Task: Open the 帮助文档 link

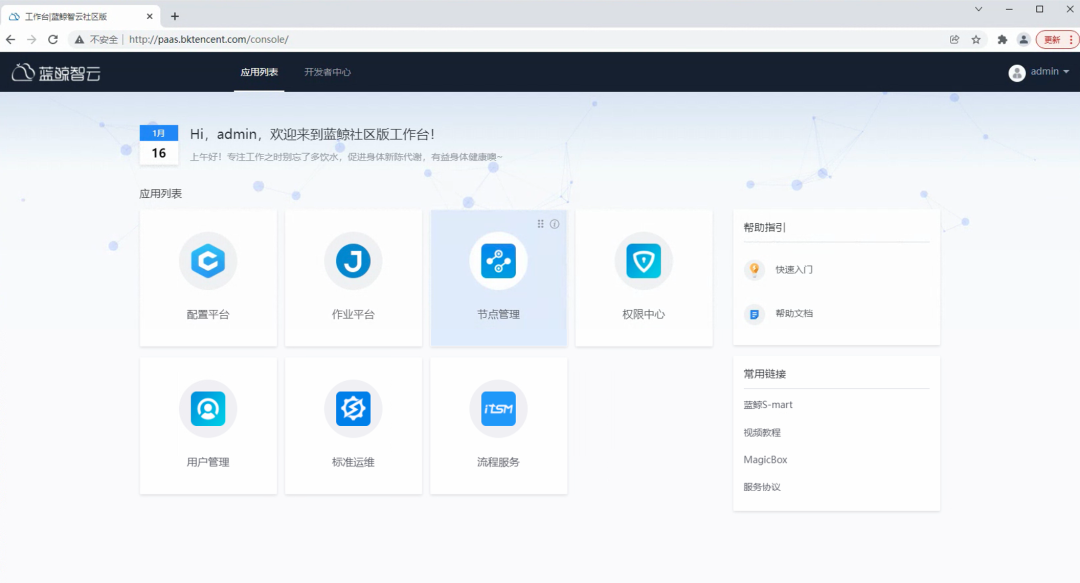Action: pos(793,314)
